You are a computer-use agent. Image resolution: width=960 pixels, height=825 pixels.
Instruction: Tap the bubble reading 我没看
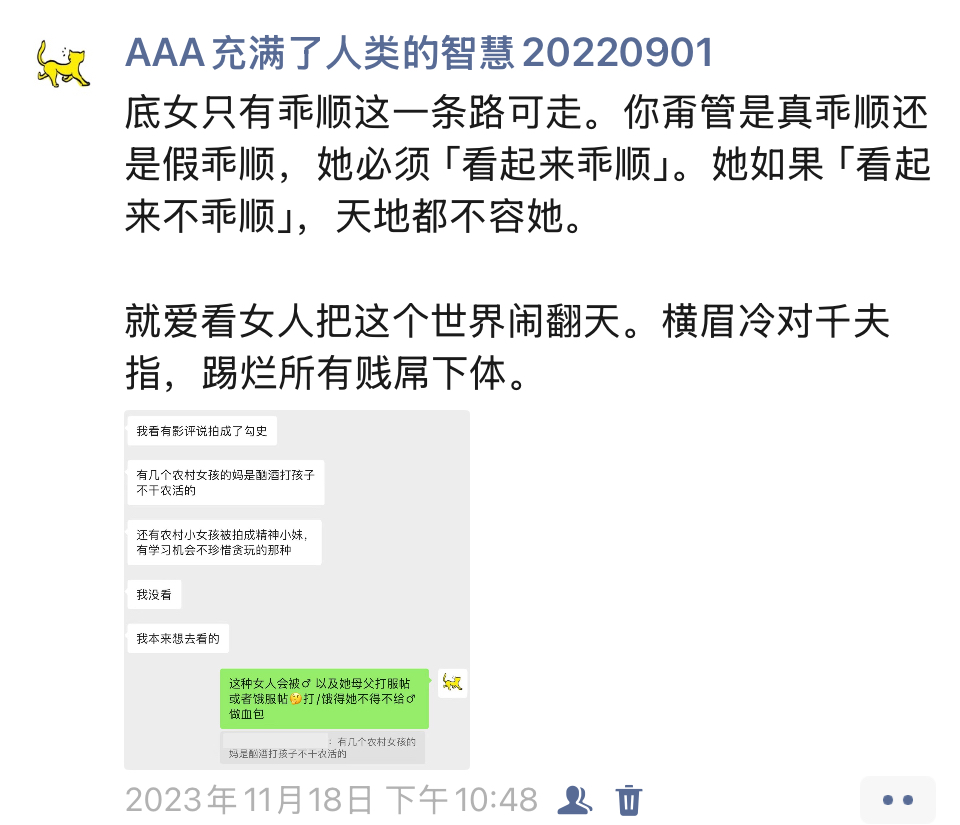click(154, 594)
